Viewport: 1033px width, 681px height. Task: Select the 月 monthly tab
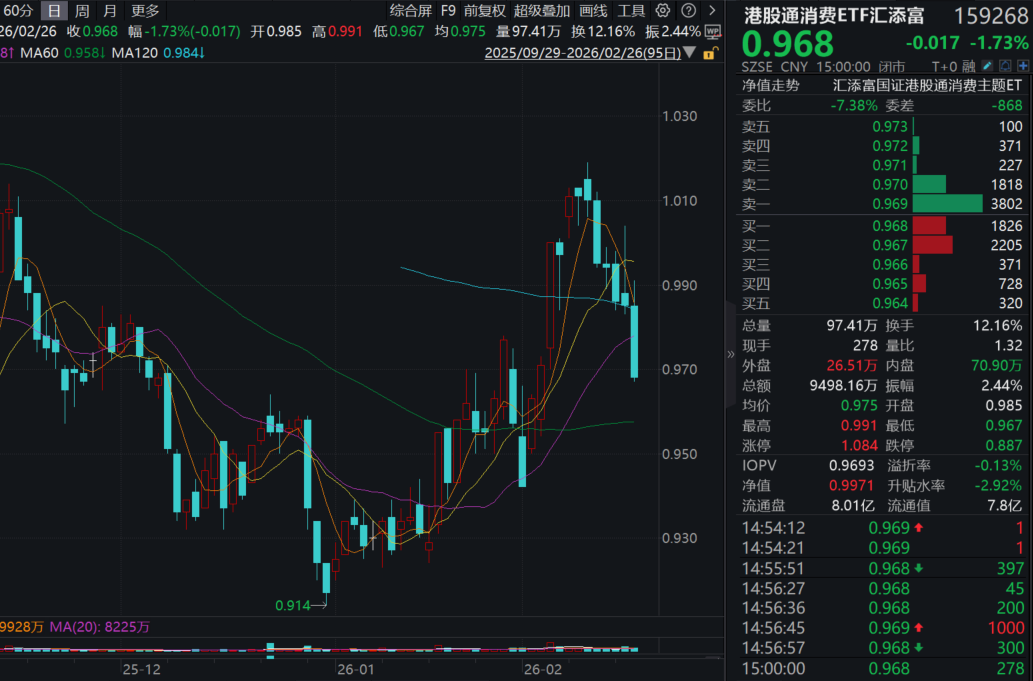pos(109,11)
